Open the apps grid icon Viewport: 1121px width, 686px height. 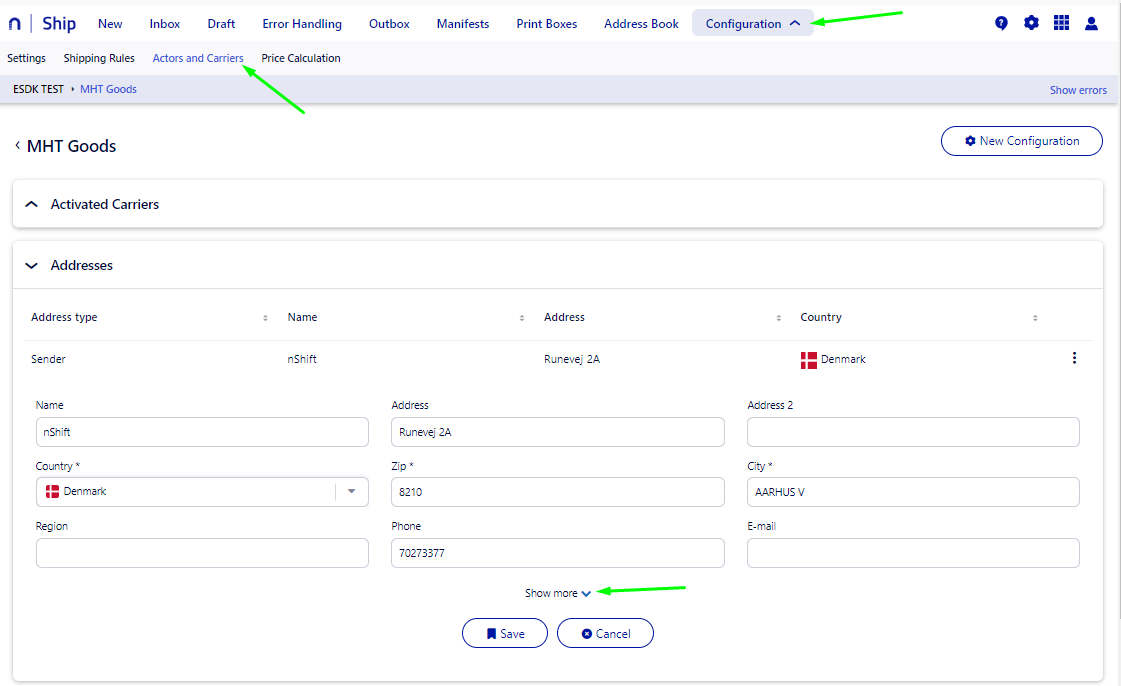click(1061, 23)
